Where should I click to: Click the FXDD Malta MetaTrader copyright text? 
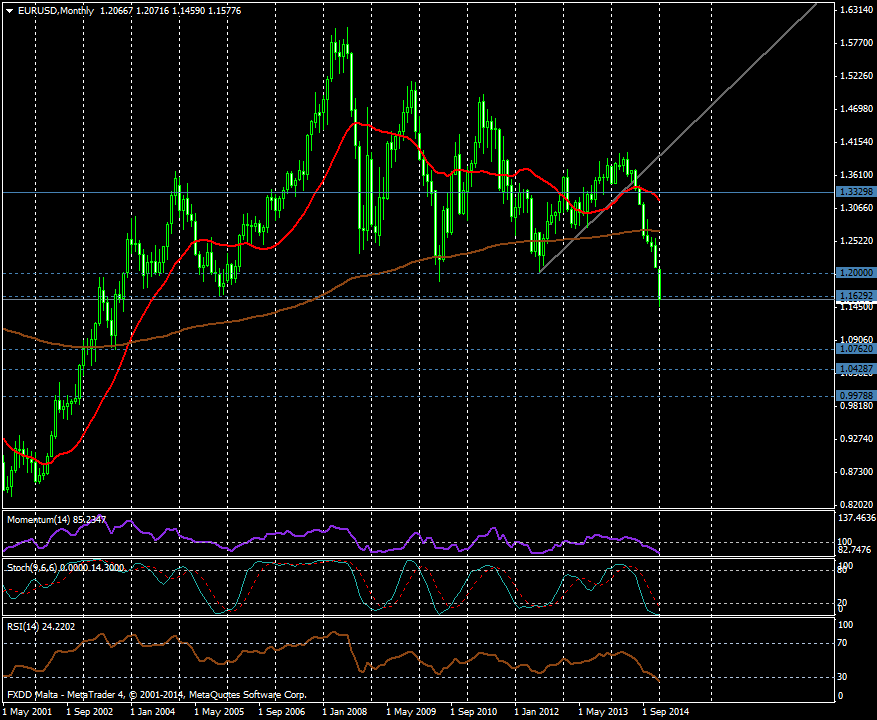tap(157, 694)
